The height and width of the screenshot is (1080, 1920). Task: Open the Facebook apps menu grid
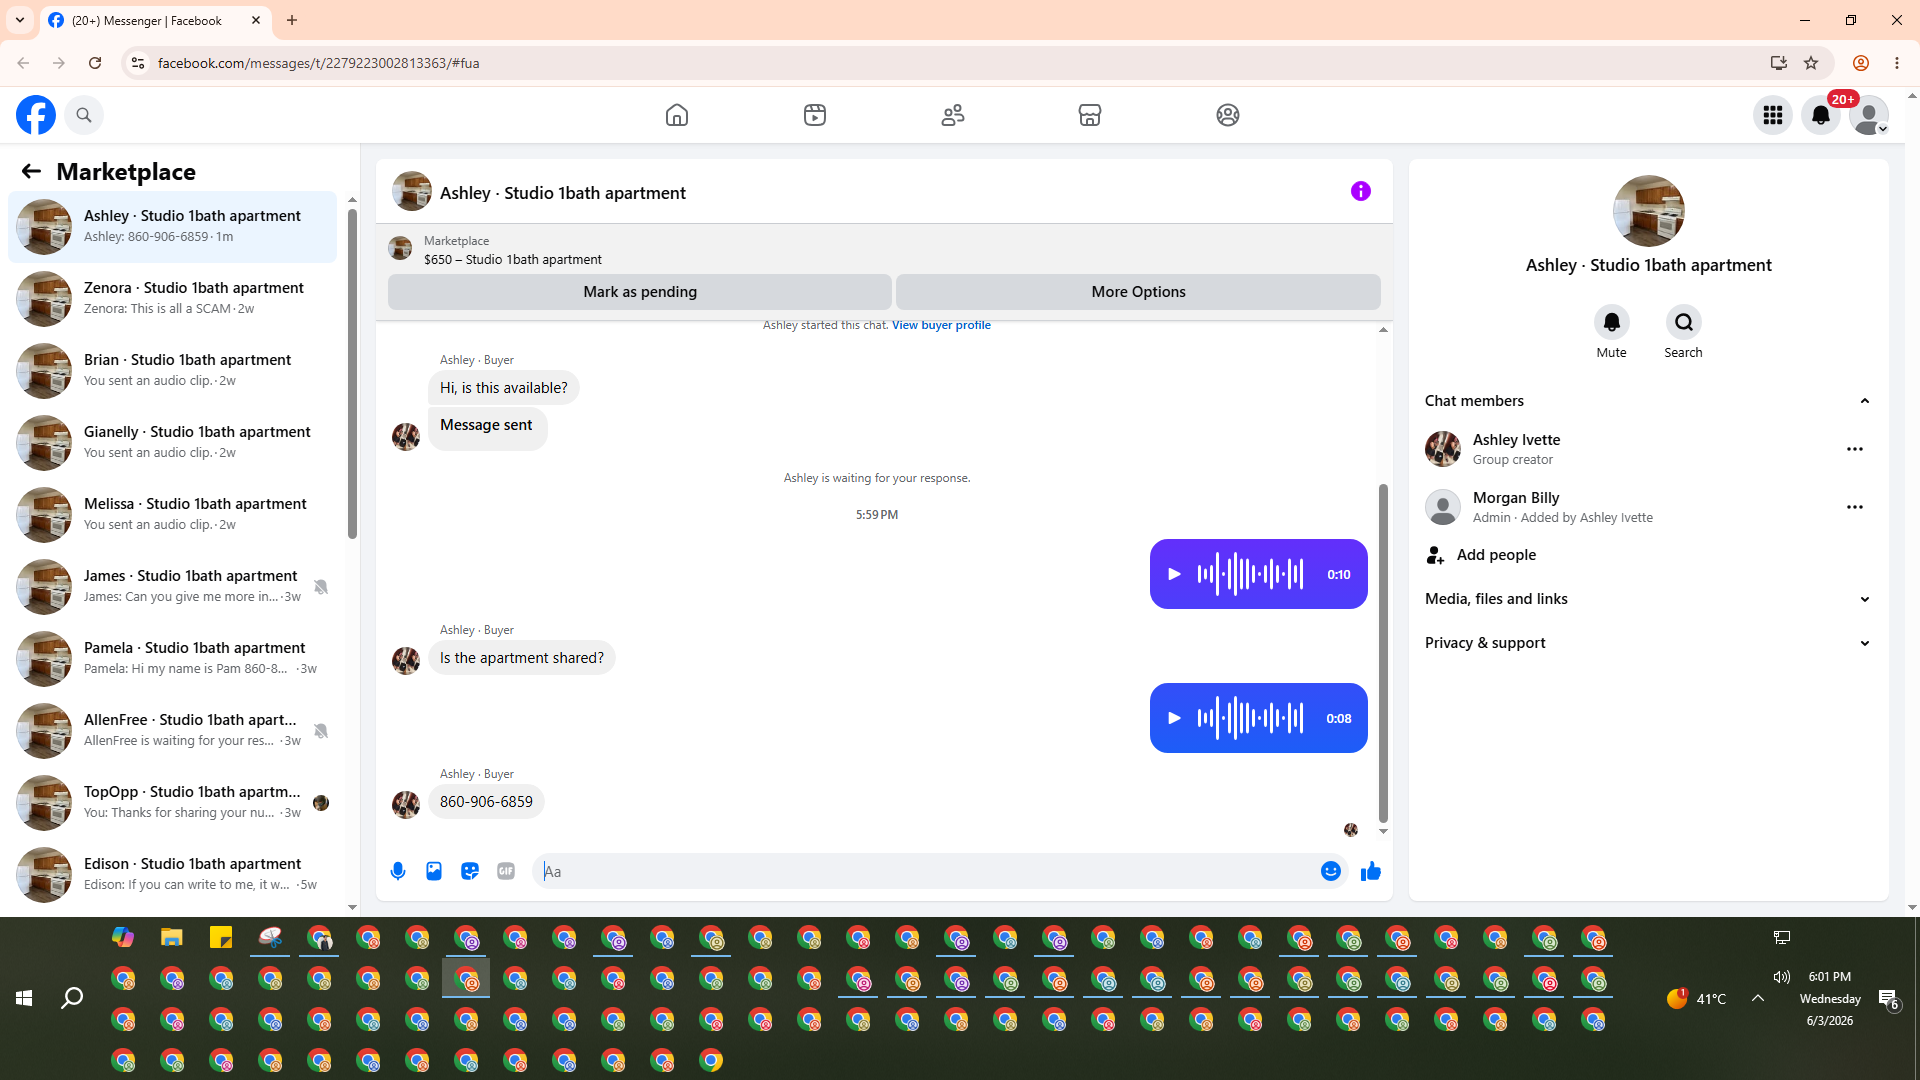tap(1773, 115)
